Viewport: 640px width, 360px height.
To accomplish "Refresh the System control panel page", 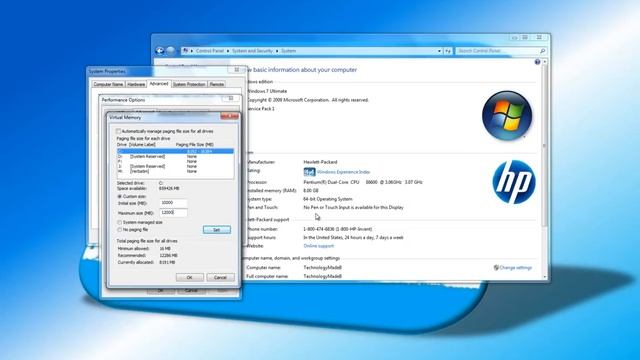I will (x=448, y=51).
